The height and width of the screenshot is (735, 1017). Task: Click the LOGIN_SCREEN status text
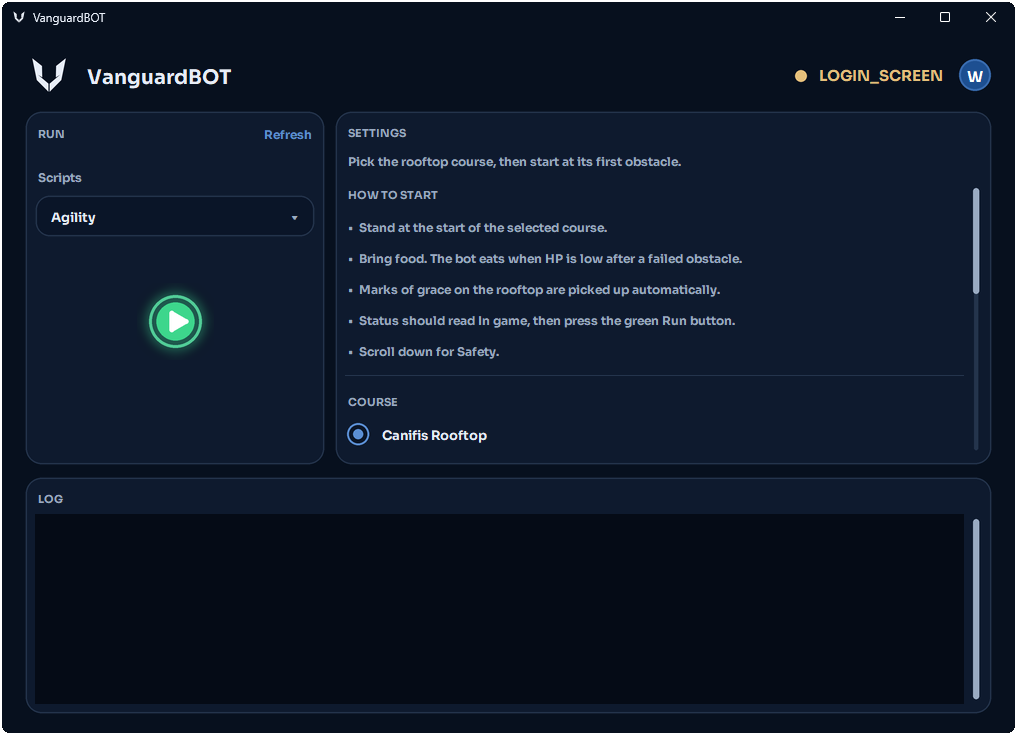coord(880,76)
